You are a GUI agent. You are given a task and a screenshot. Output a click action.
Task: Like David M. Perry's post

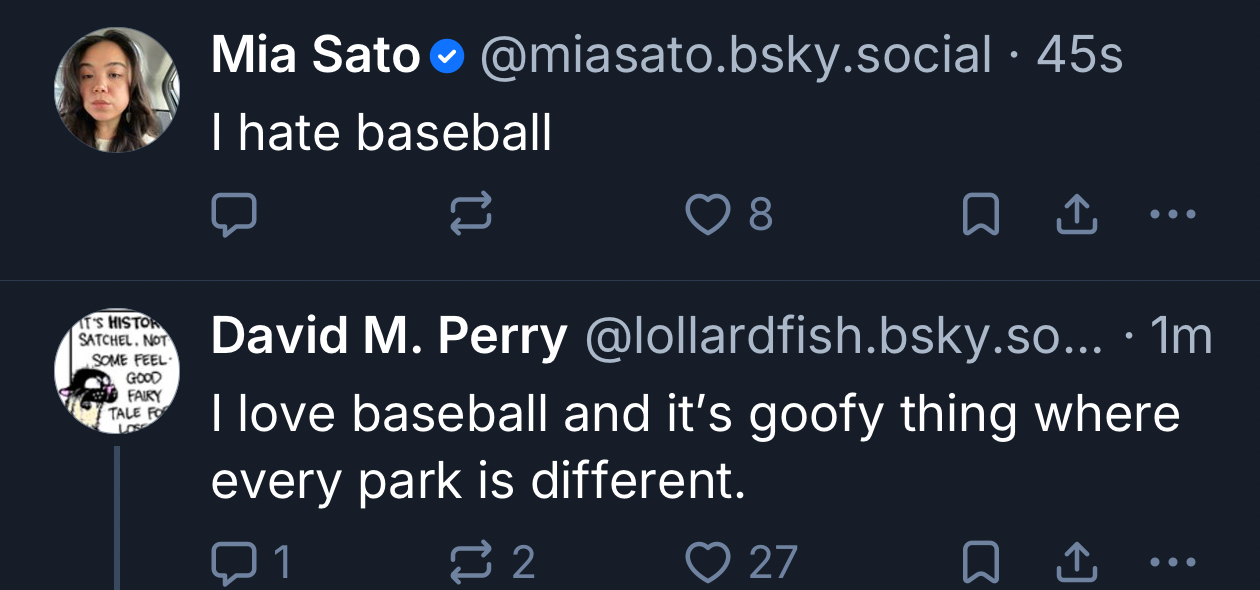pos(708,563)
